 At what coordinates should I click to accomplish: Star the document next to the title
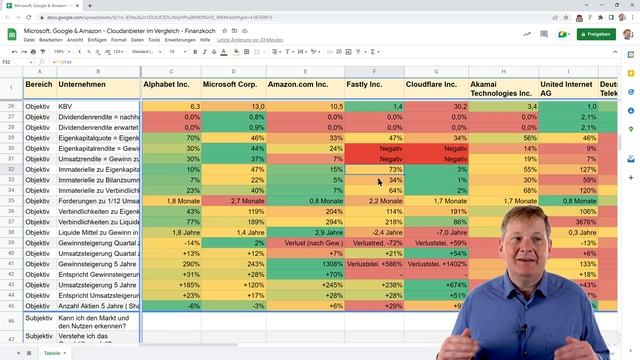(224, 31)
